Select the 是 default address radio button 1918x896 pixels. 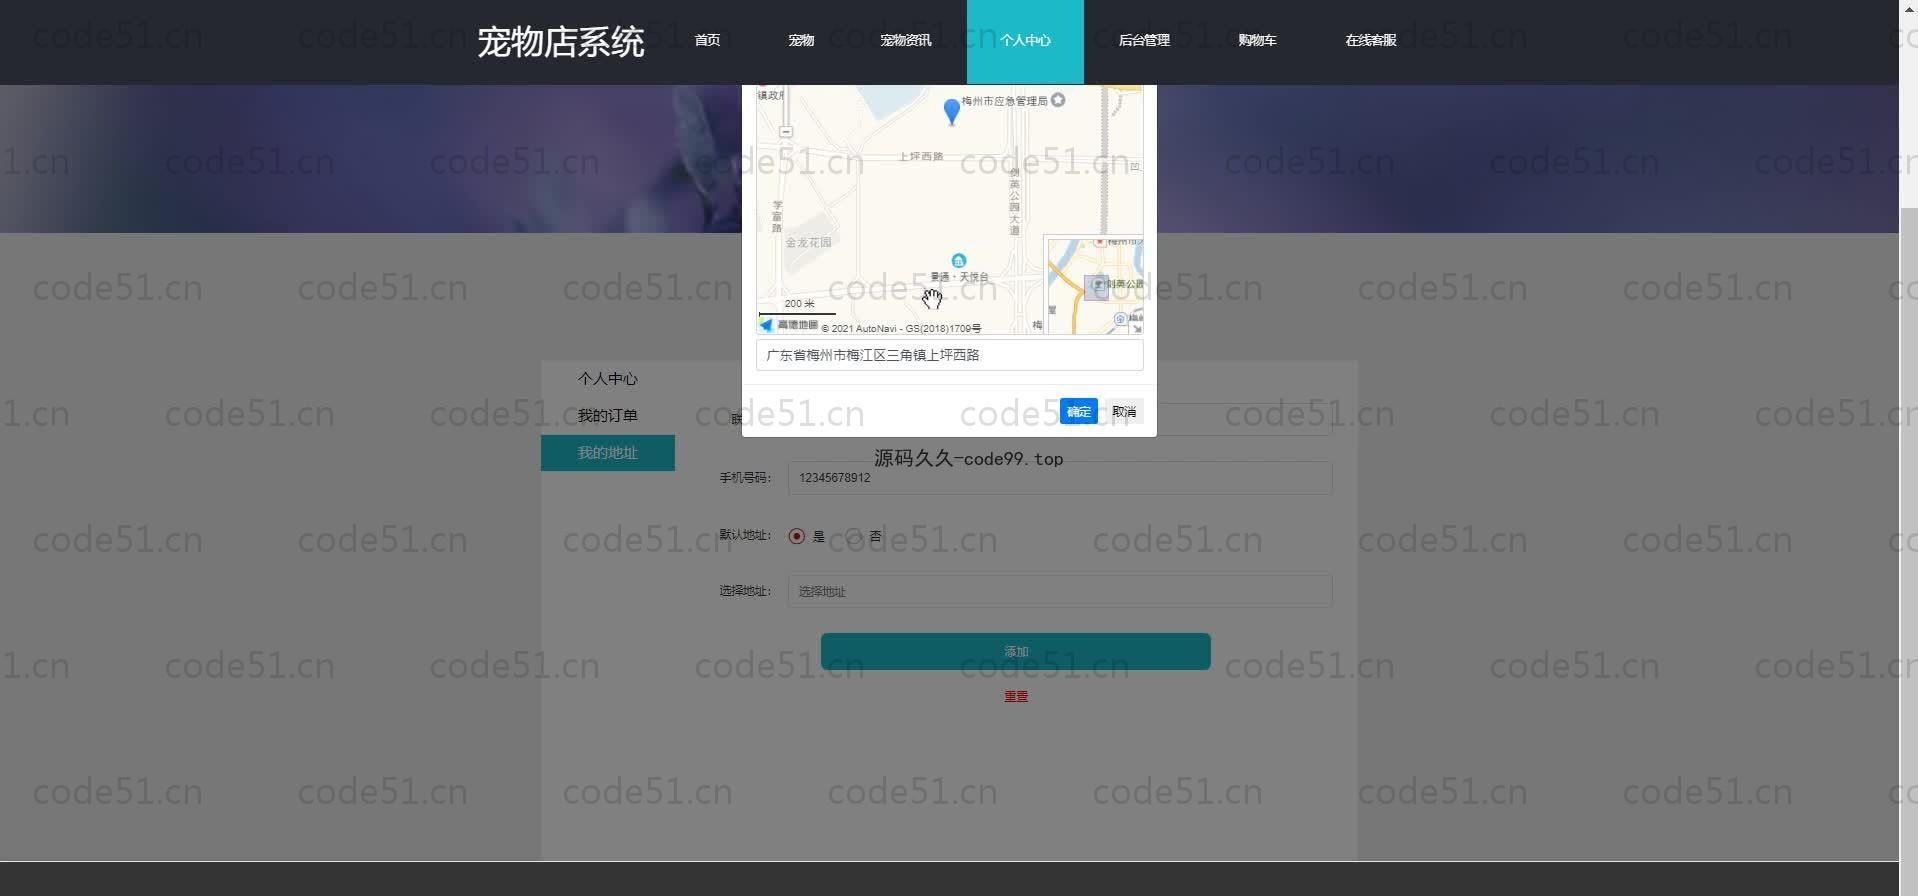(796, 536)
